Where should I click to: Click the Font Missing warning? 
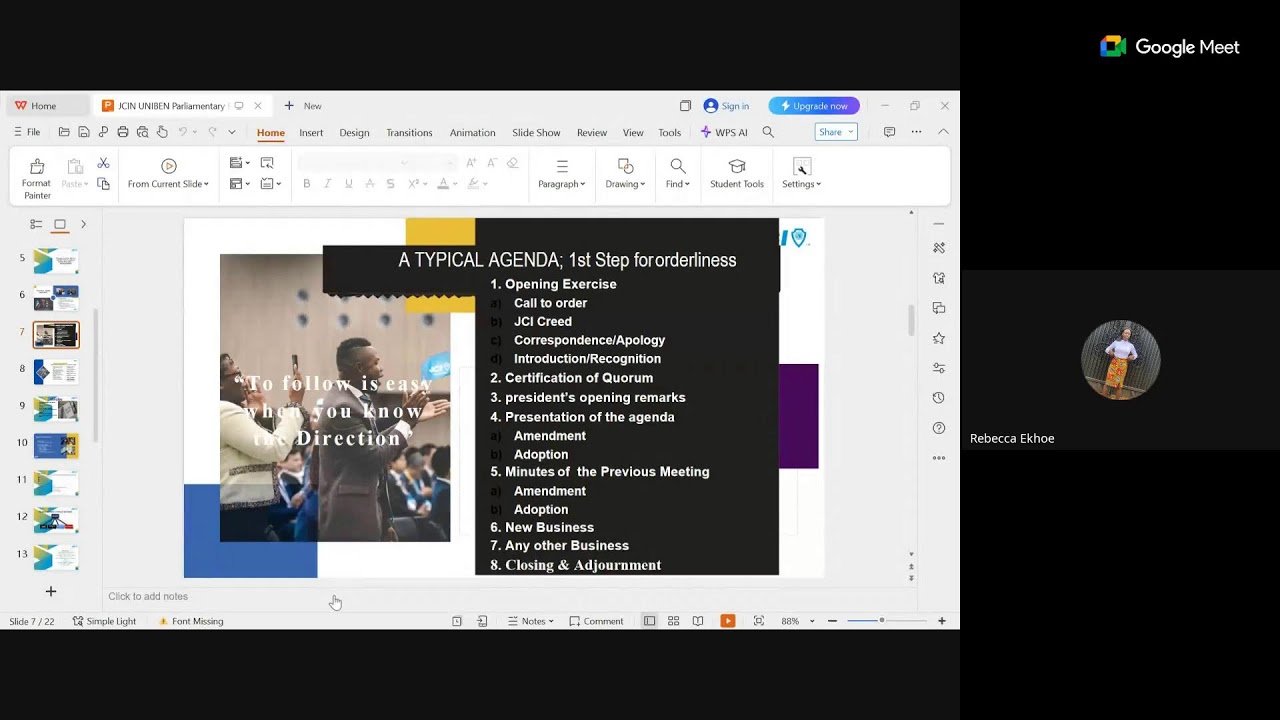[x=191, y=621]
